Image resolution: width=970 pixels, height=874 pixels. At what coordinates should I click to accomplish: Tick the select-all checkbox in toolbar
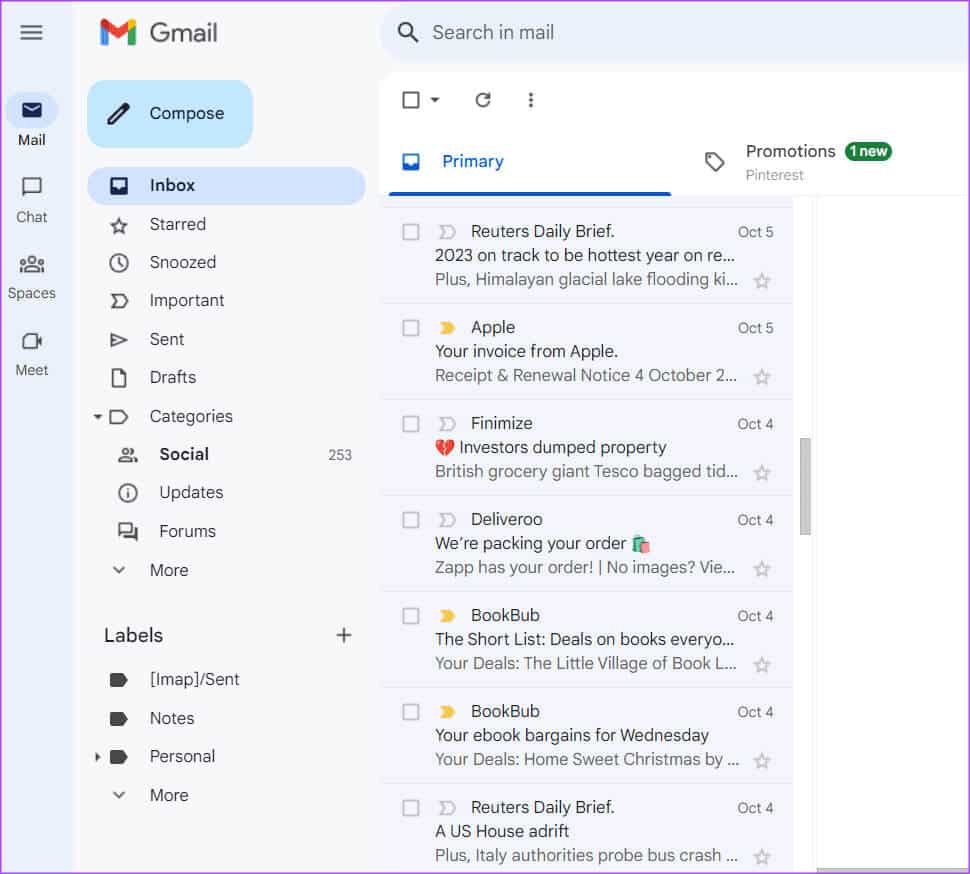[411, 100]
